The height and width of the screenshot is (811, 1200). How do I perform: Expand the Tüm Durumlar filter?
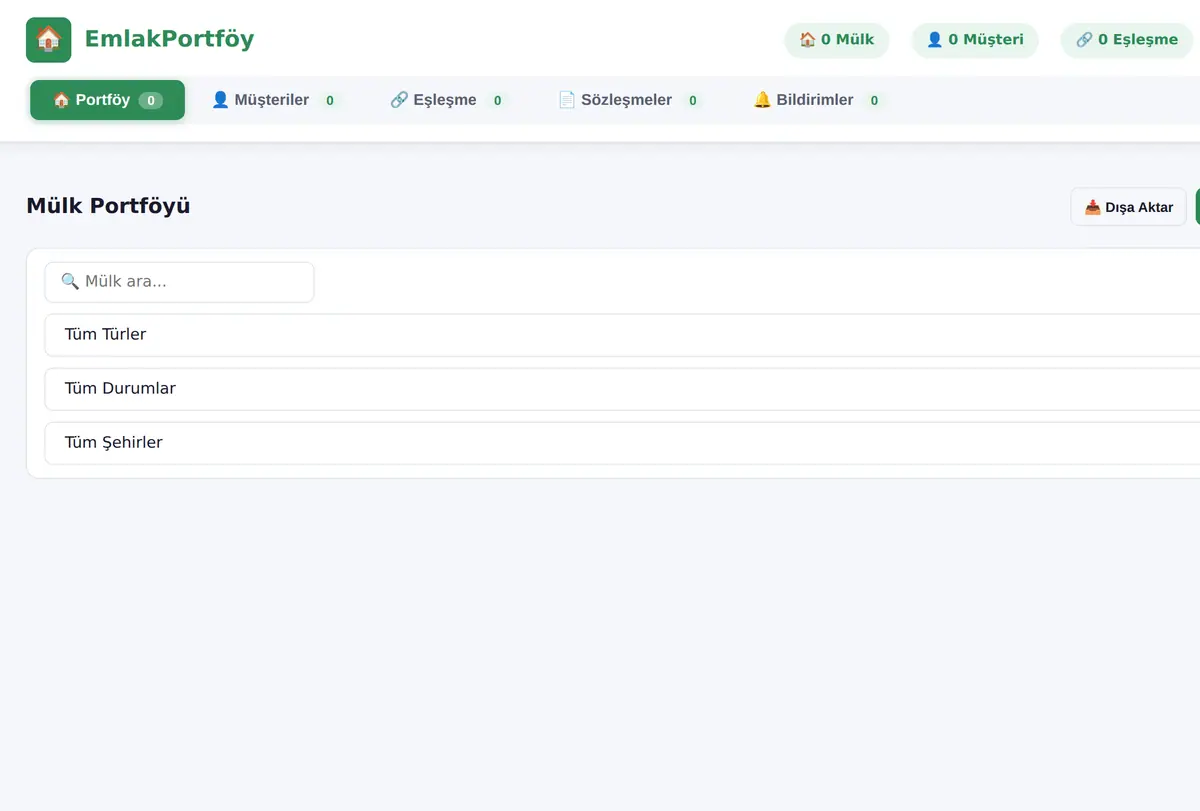pyautogui.click(x=622, y=389)
